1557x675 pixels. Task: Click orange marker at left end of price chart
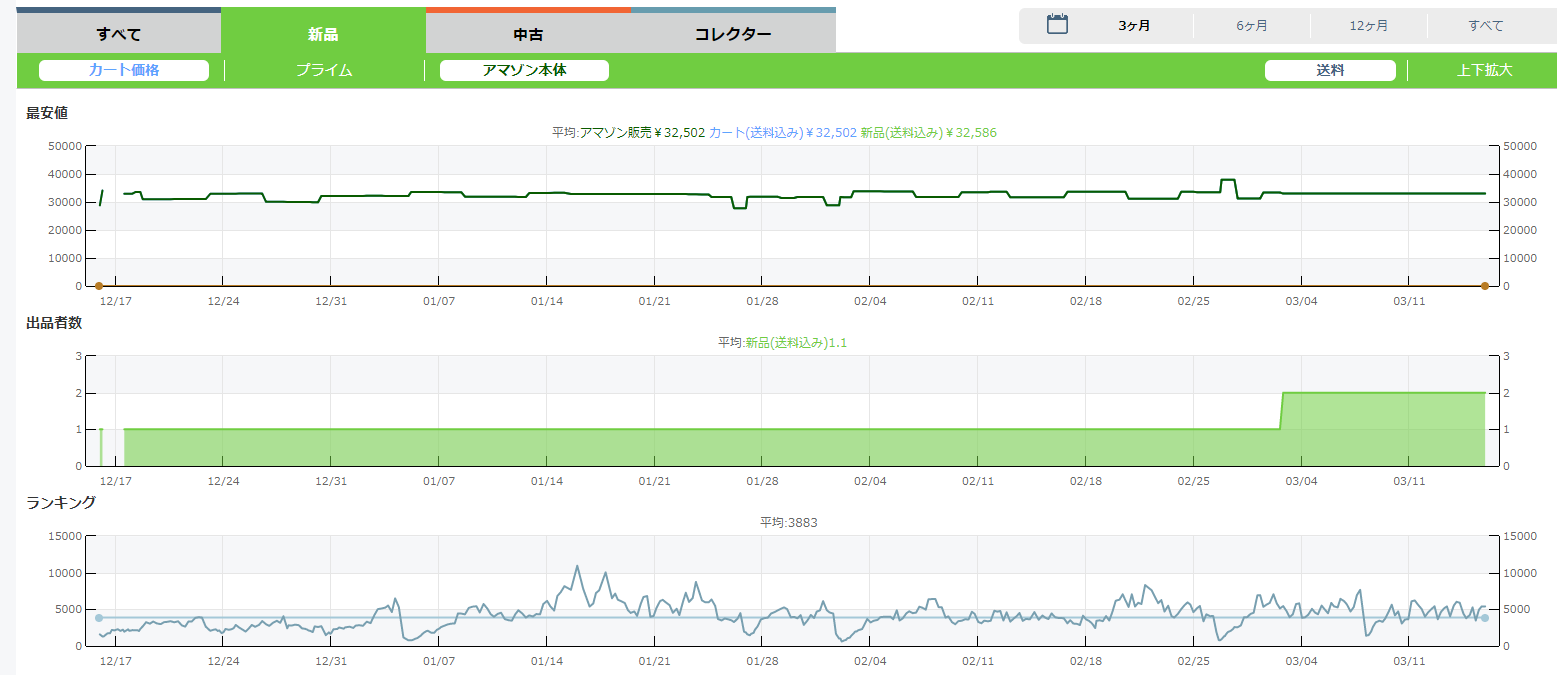(x=98, y=287)
